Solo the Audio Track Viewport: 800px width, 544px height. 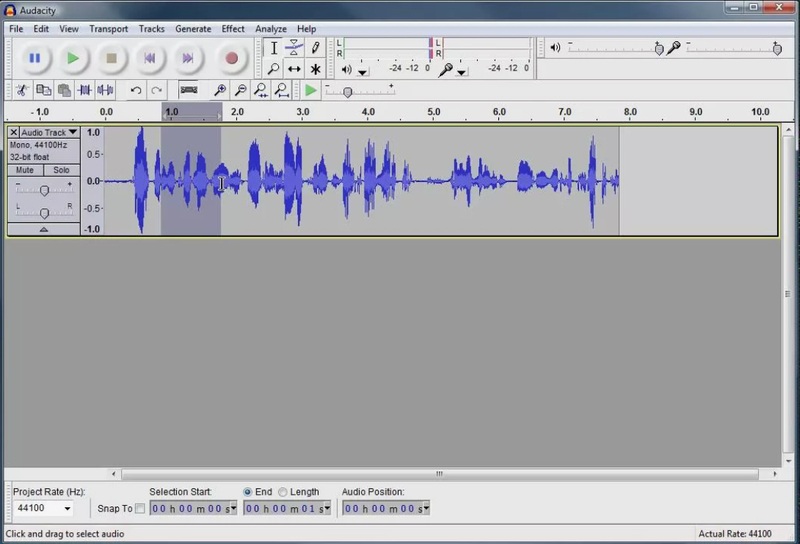click(61, 170)
